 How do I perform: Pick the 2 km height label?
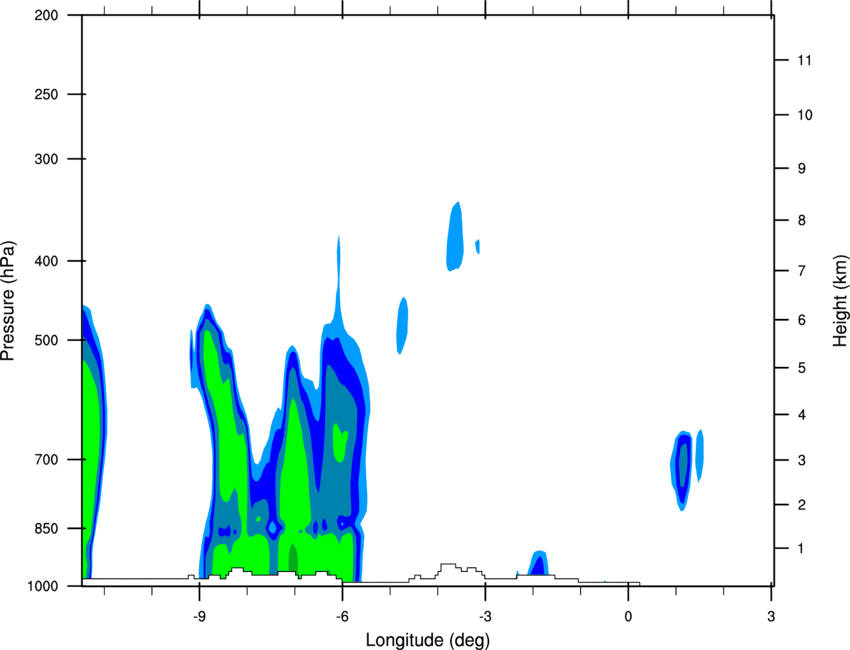(801, 505)
